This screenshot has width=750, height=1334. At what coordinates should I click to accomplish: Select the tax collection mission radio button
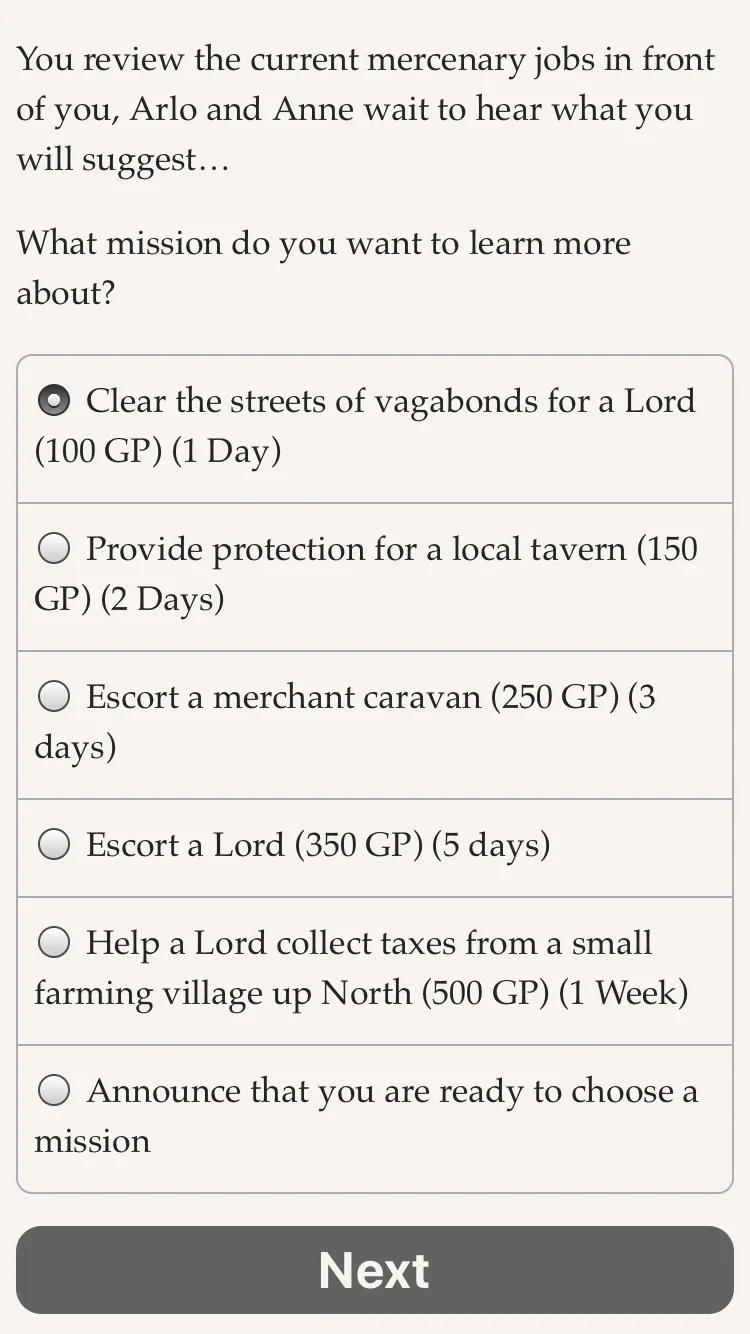(54, 942)
